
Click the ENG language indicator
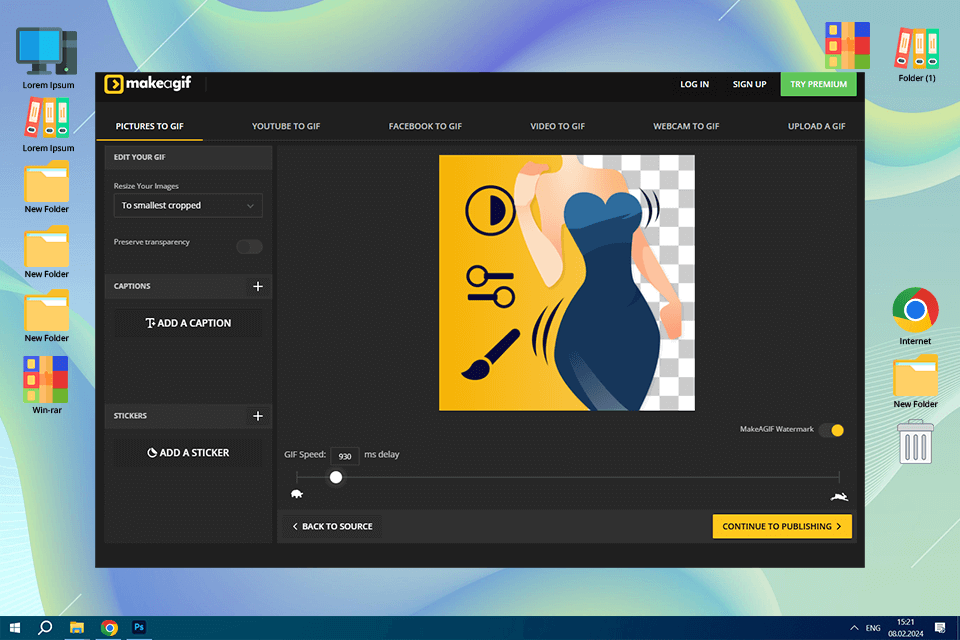click(873, 628)
